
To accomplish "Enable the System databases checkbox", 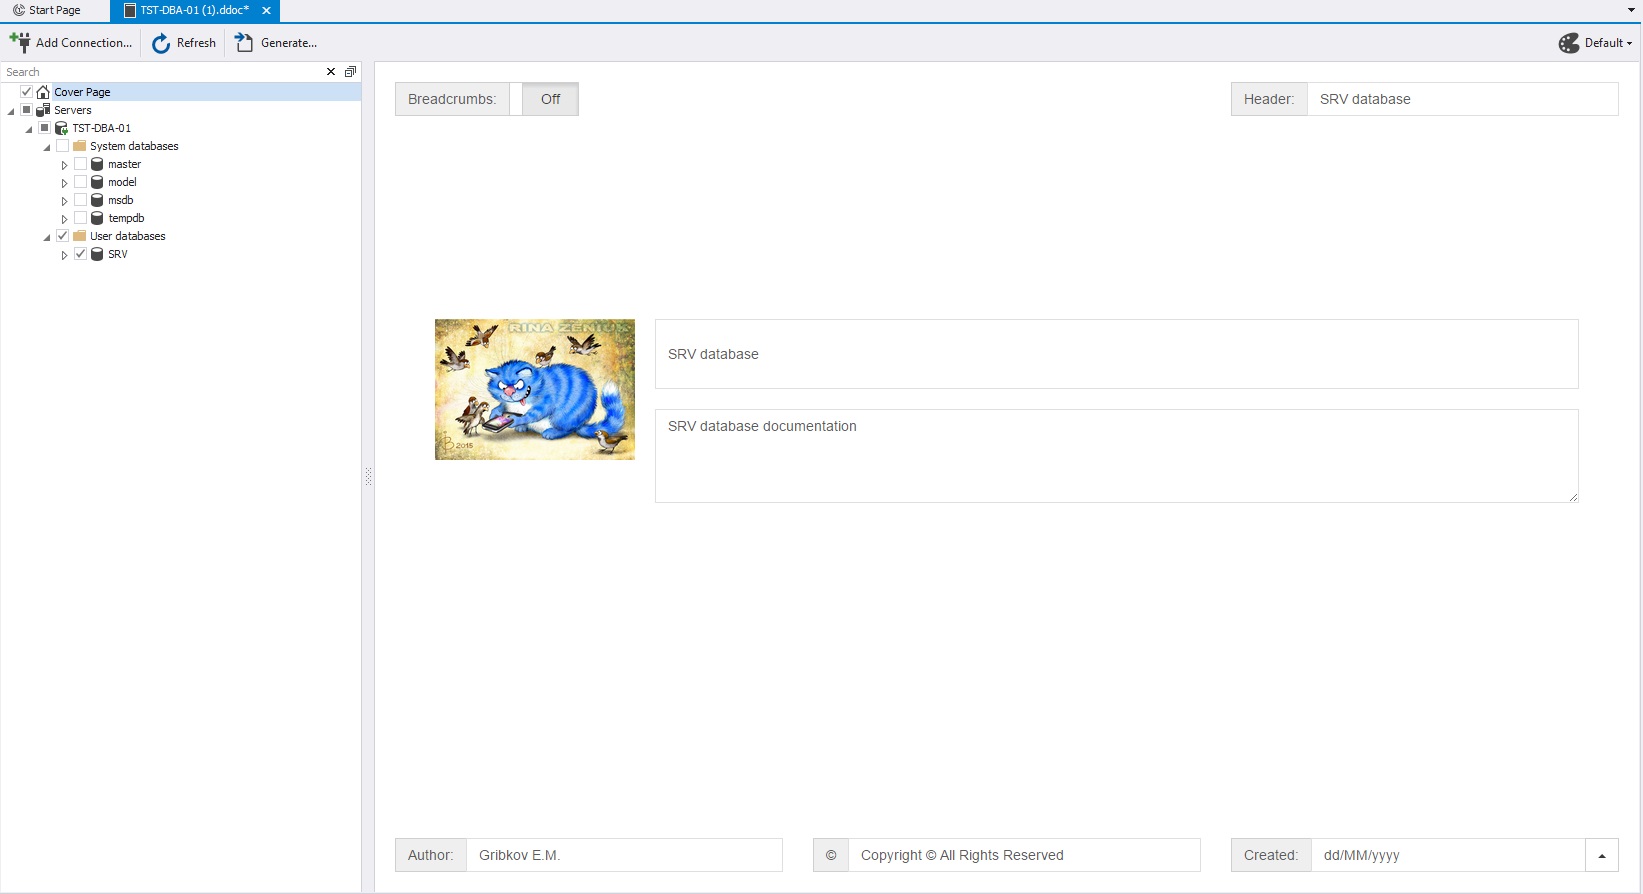I will pyautogui.click(x=63, y=146).
